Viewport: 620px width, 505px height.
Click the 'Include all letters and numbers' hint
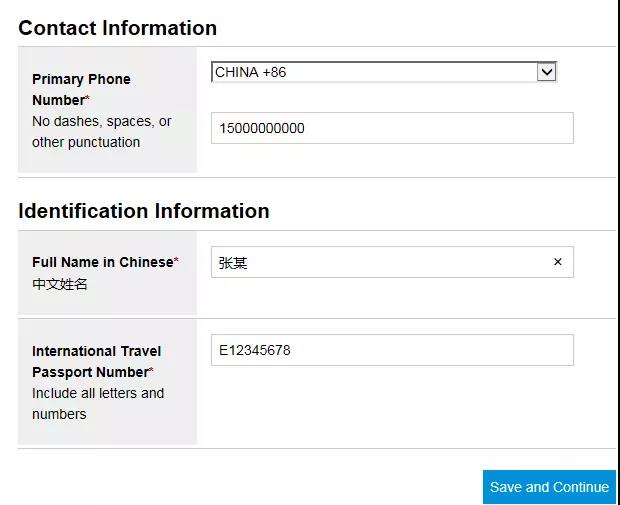(98, 404)
